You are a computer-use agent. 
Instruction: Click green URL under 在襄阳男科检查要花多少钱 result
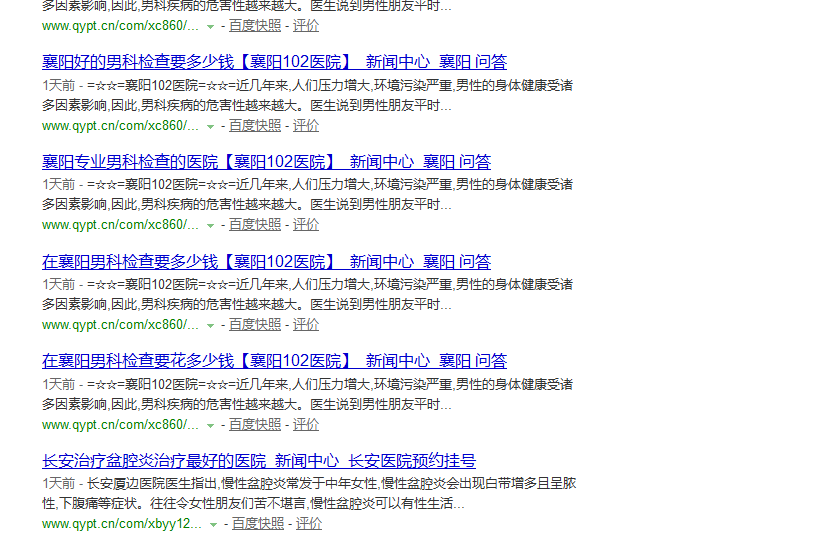point(120,425)
